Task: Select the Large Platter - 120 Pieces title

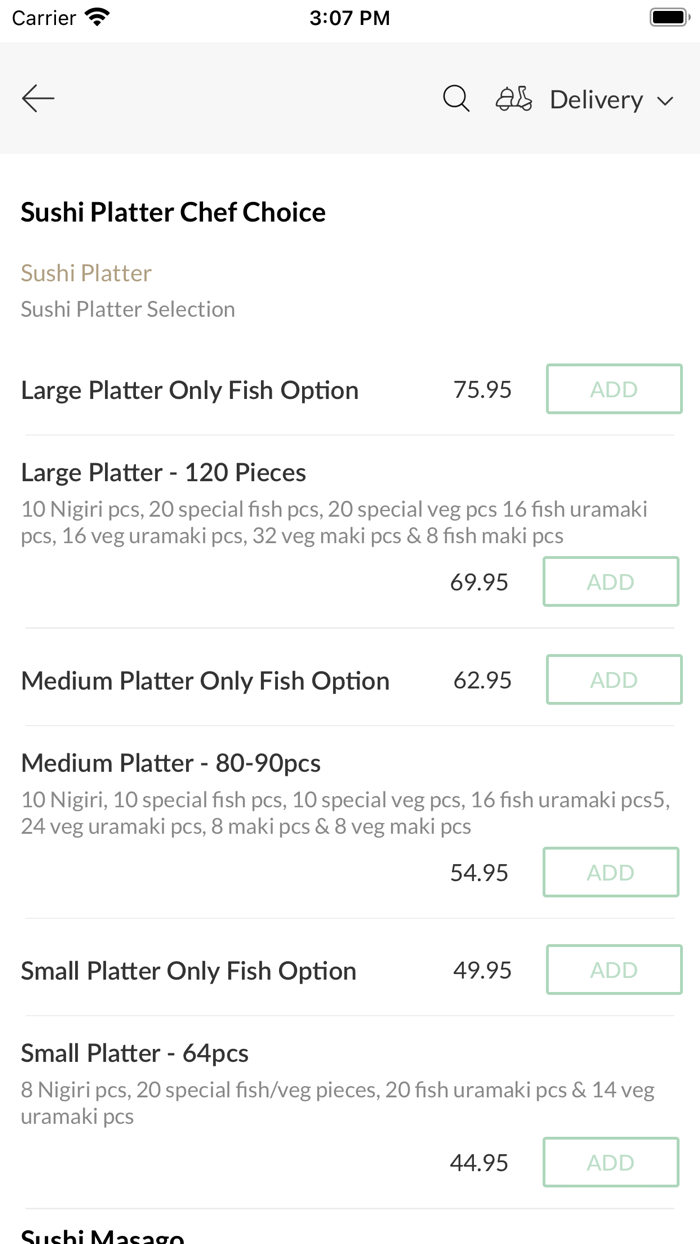Action: (163, 472)
